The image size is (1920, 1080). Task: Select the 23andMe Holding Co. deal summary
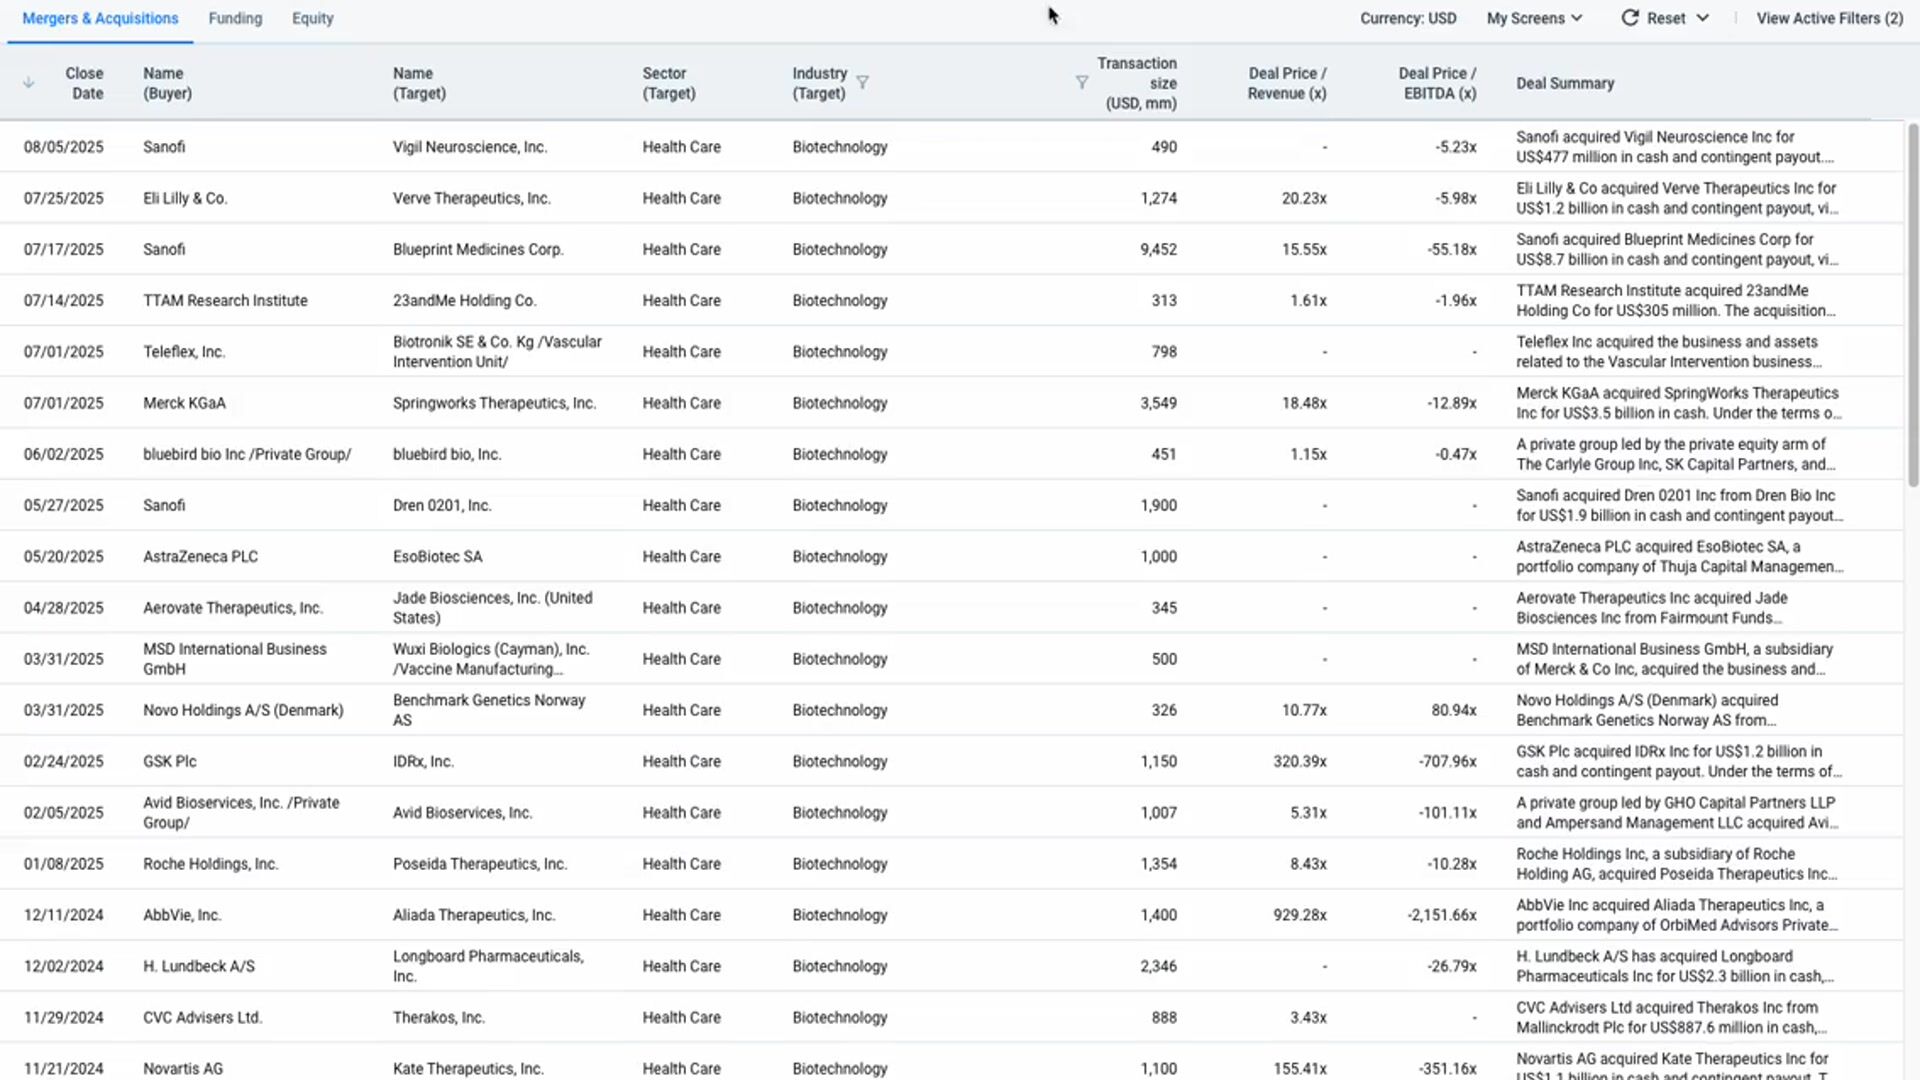(1675, 300)
